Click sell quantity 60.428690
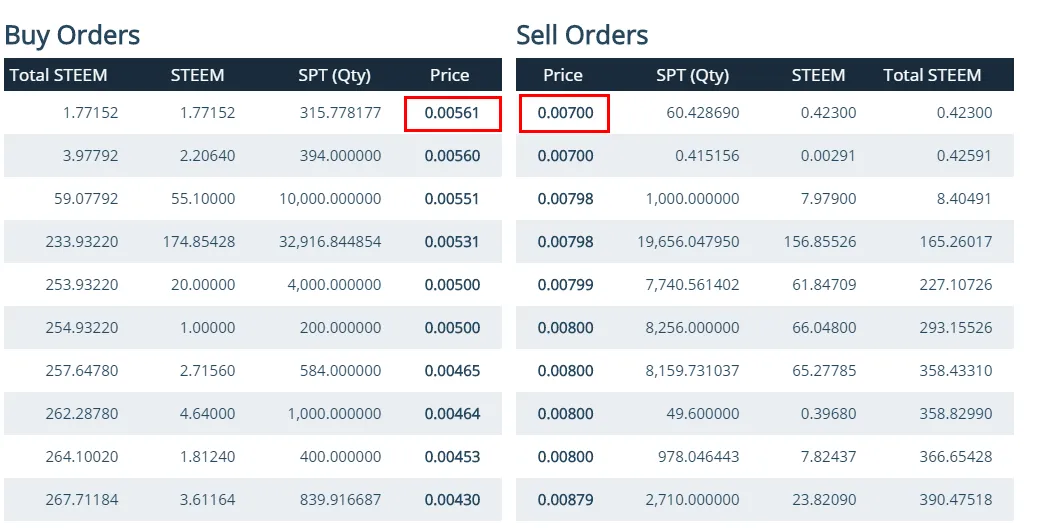The width and height of the screenshot is (1039, 528). tap(703, 113)
